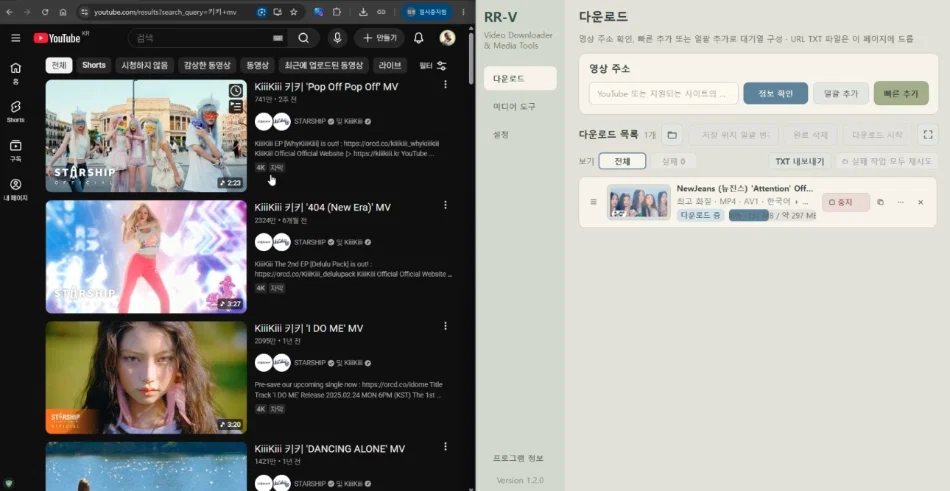Open more options for 'Pop Off Pop Off' MV

point(445,85)
